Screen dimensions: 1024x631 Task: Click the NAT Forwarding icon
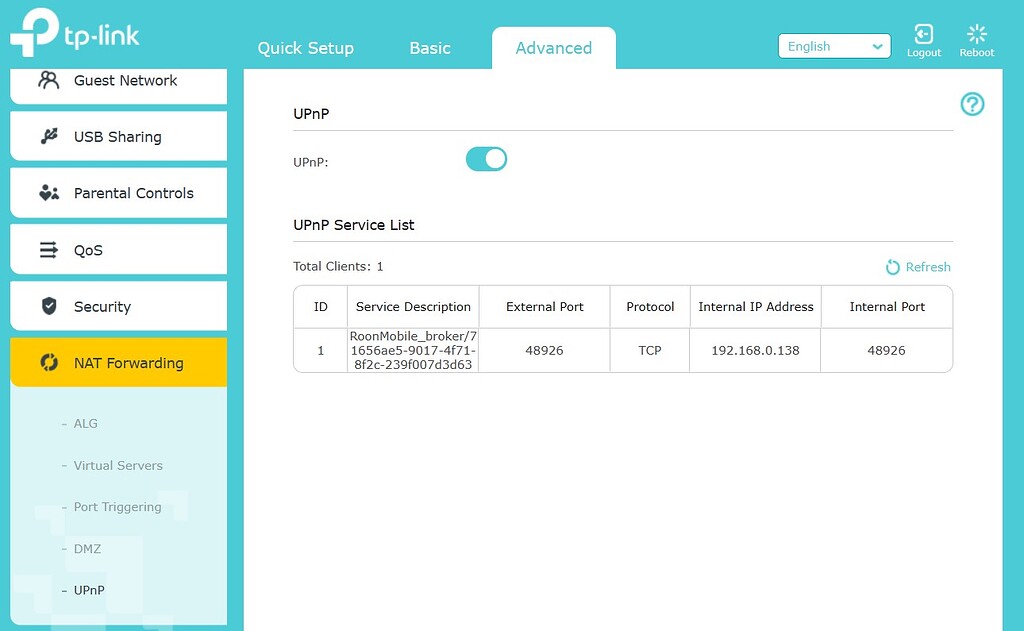click(48, 362)
